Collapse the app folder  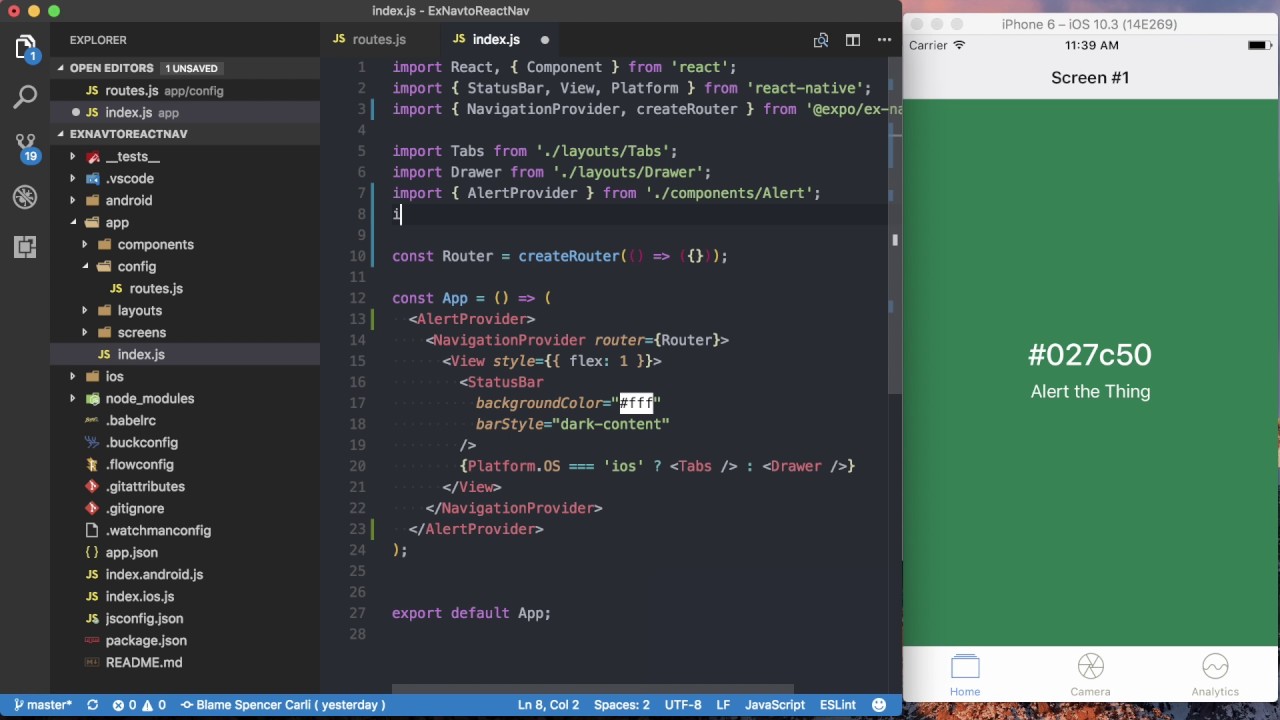(x=117, y=223)
